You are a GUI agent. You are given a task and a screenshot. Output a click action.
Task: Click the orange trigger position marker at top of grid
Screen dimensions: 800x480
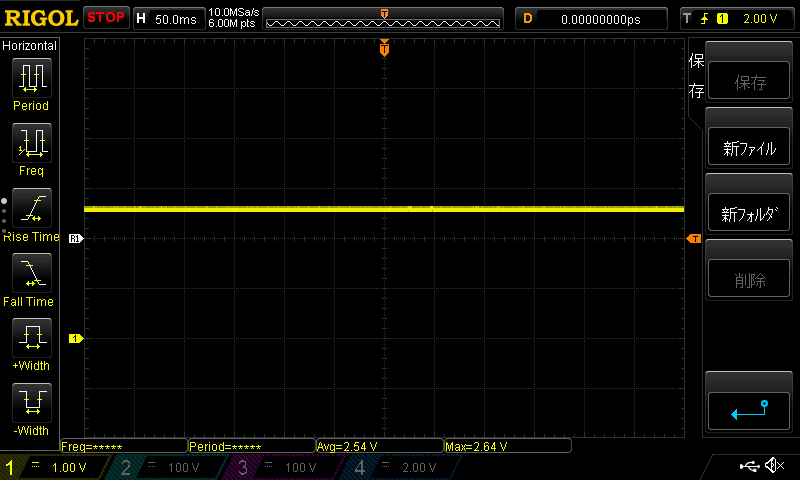pyautogui.click(x=384, y=48)
